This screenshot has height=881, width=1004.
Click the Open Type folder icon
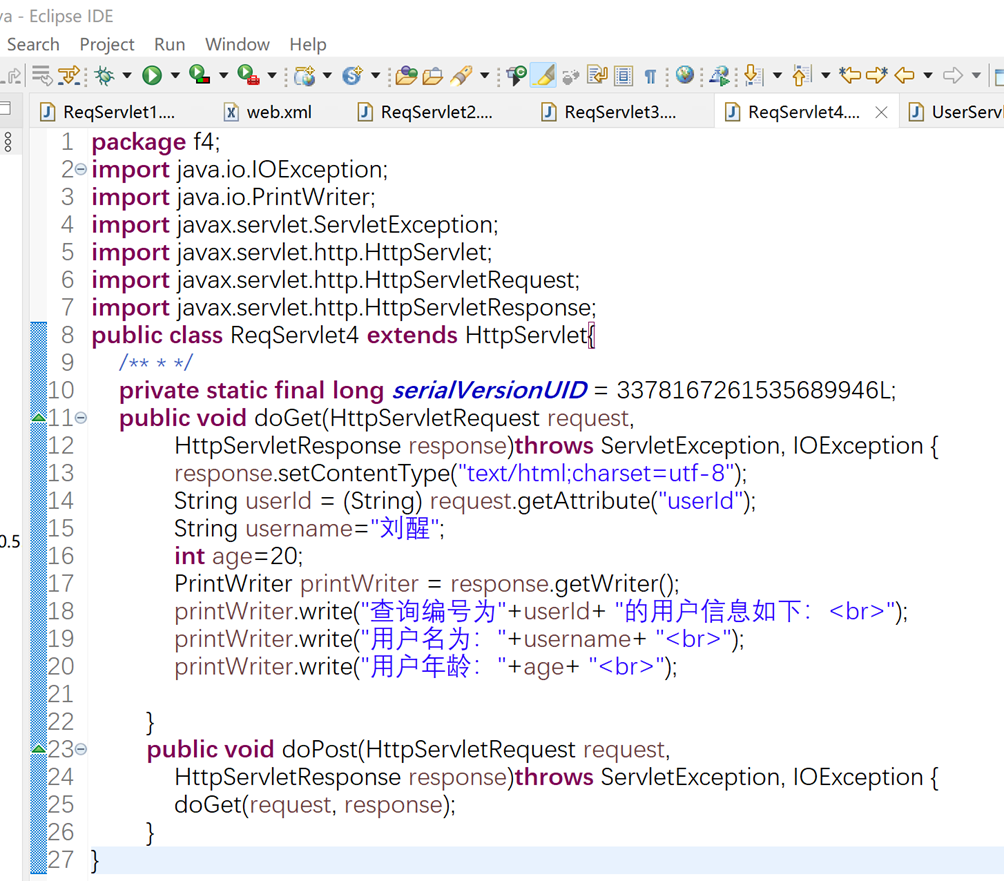[x=407, y=76]
